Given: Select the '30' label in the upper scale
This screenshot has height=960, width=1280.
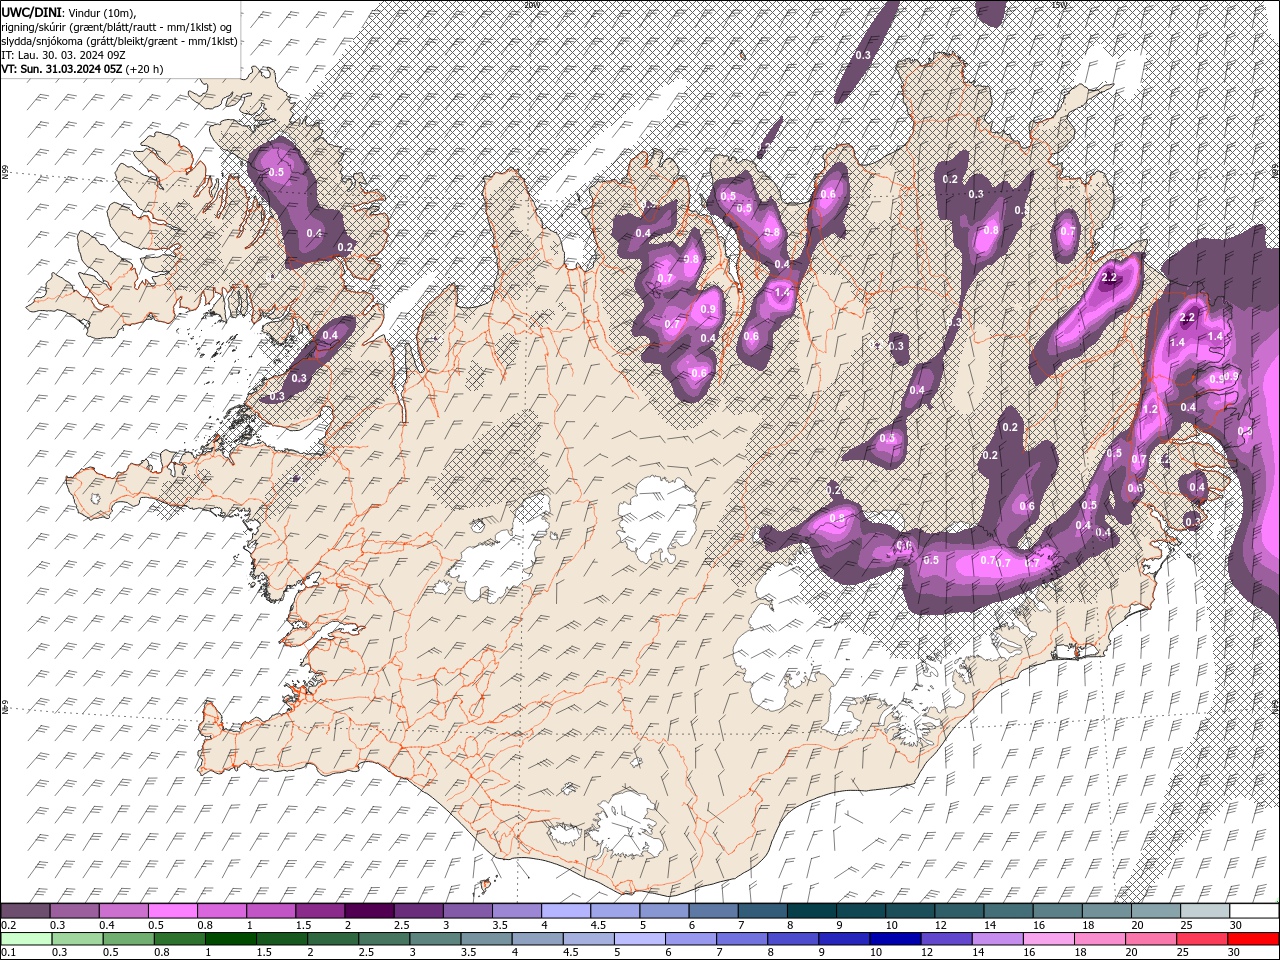Looking at the screenshot, I should click(x=1236, y=925).
